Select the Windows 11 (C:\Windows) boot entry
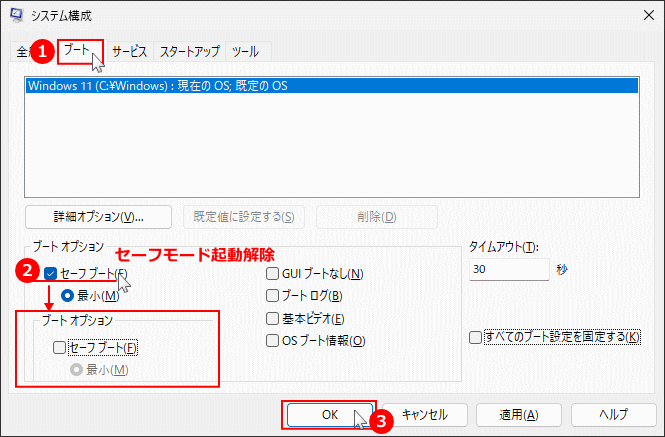Screen dimensions: 665x437 [x=332, y=86]
